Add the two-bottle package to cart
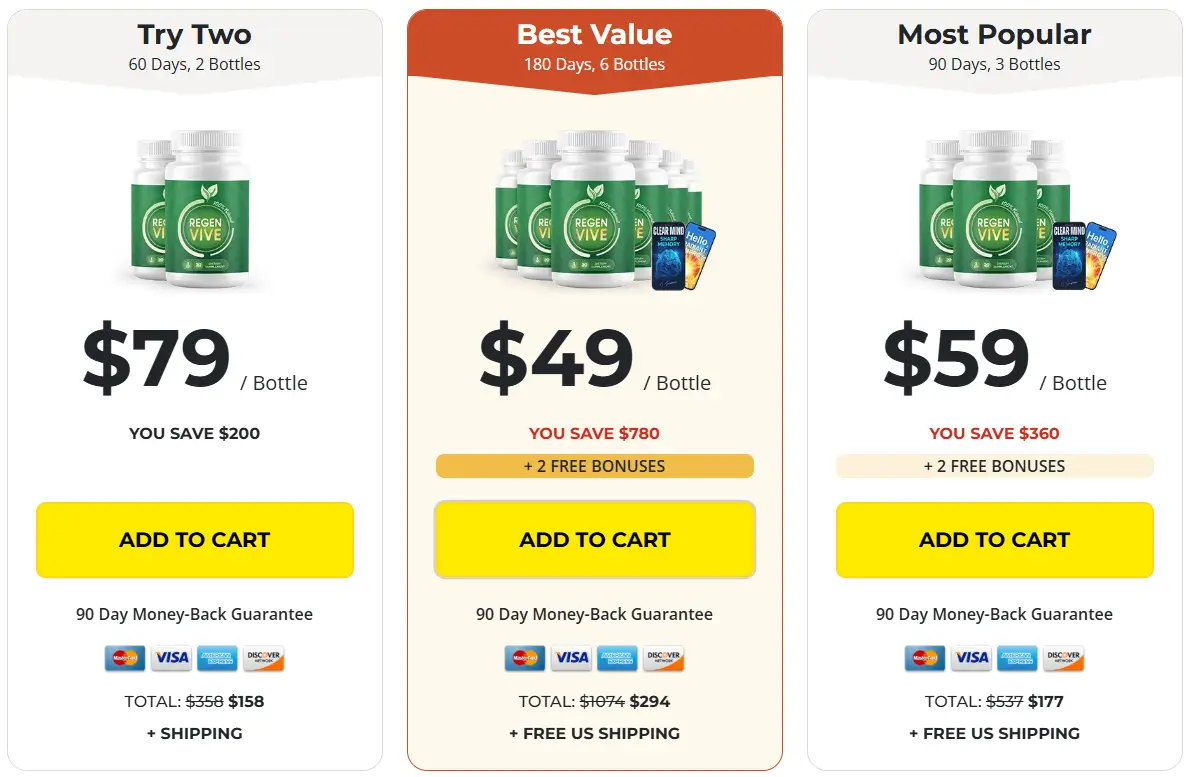Image resolution: width=1186 pixels, height=777 pixels. click(195, 540)
